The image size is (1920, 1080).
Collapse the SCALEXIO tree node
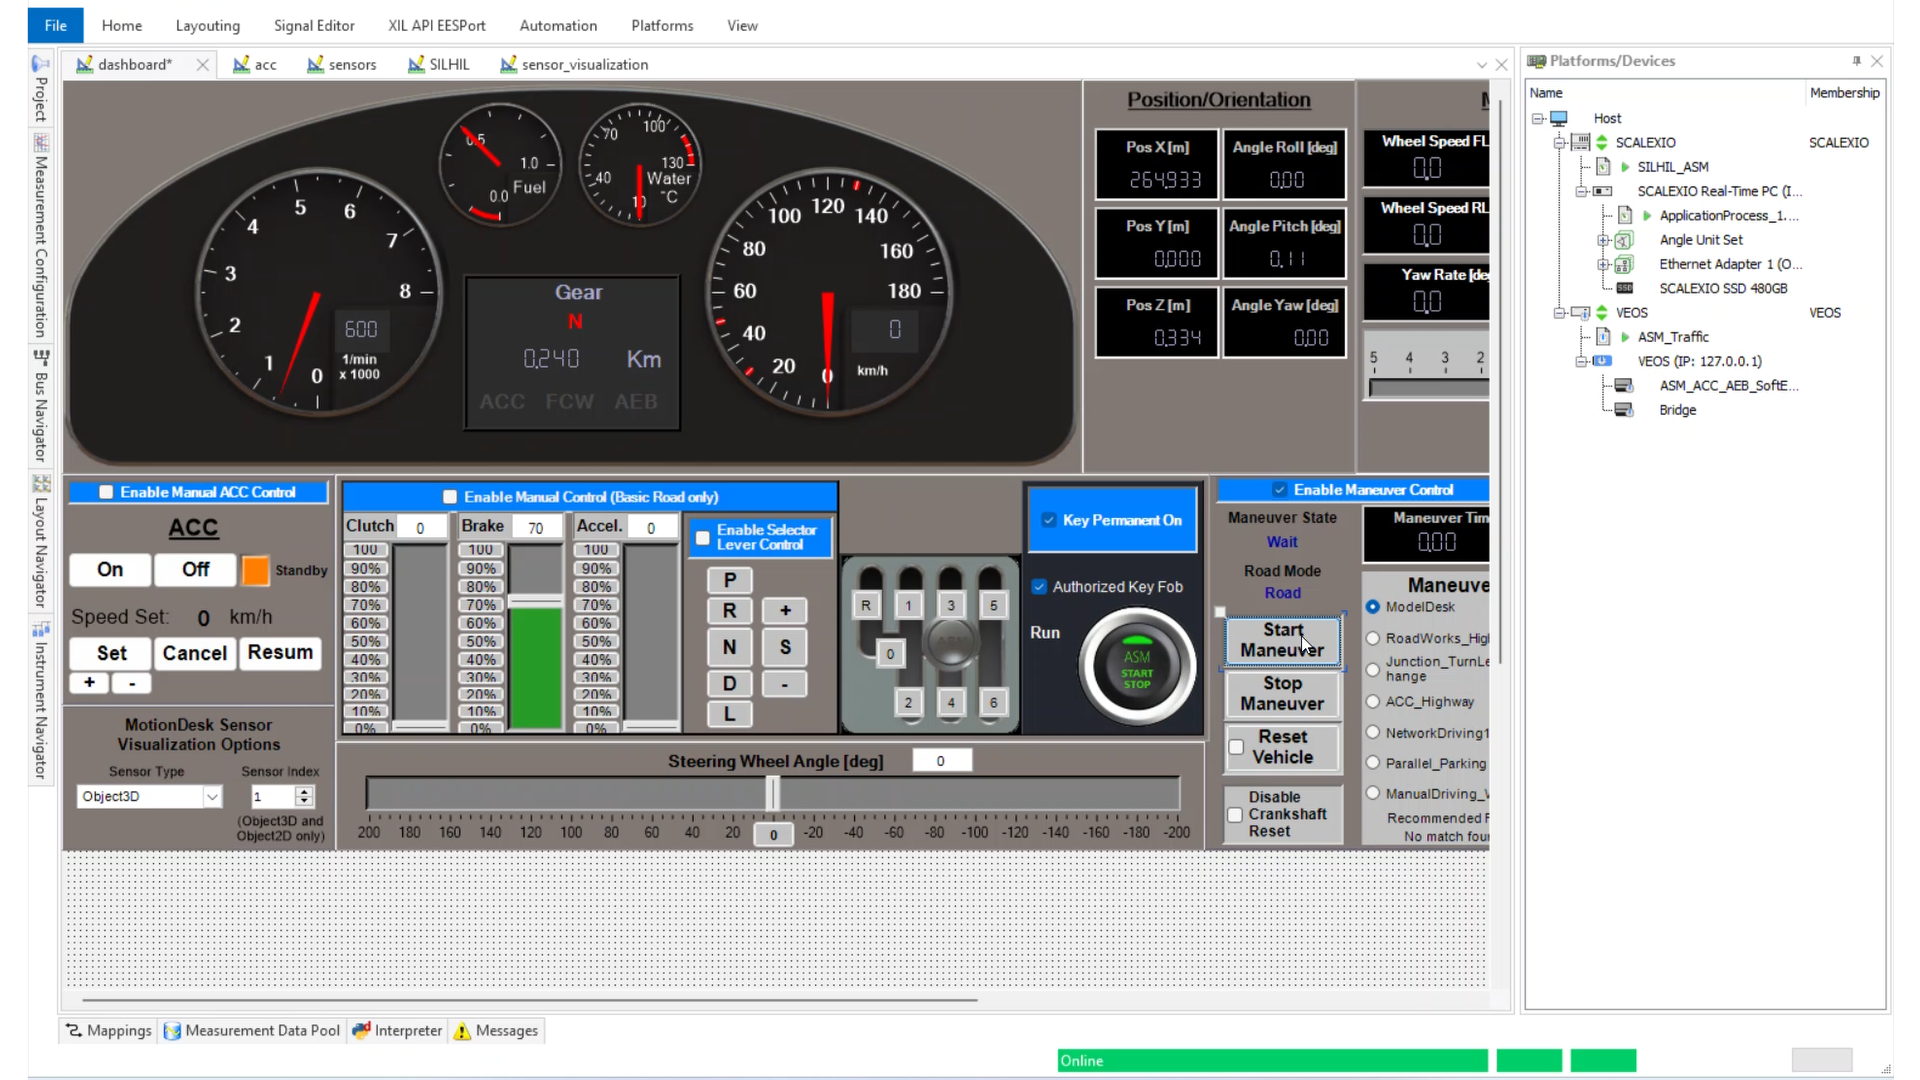pyautogui.click(x=1559, y=143)
